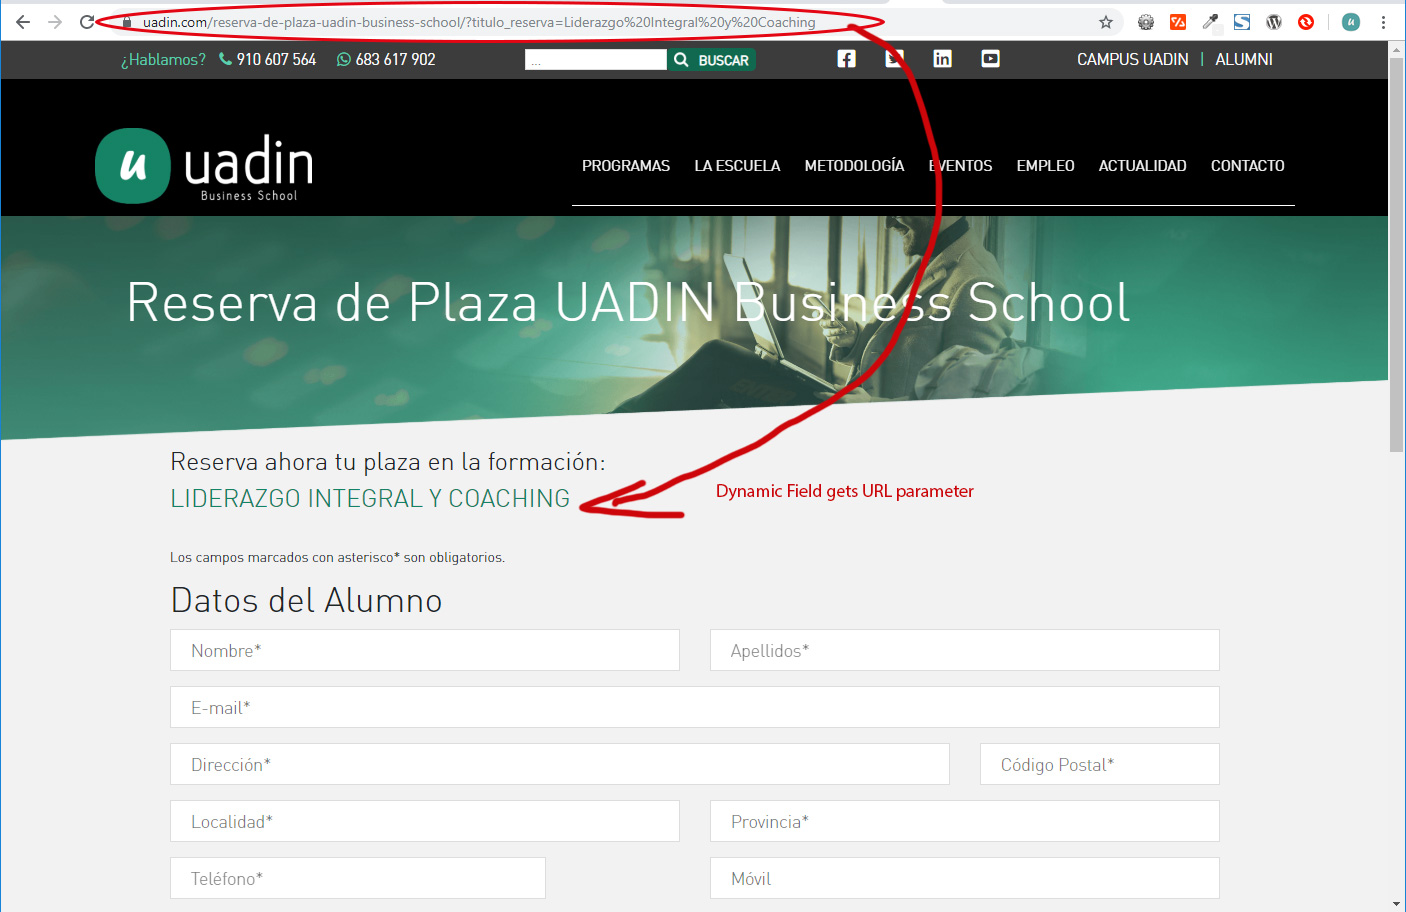Click the 'Reserva de Plaza UADIN Business School' heading

pos(628,302)
